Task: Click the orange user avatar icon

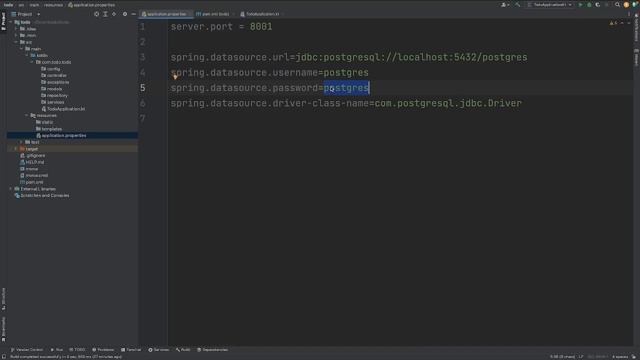Action: 626,5
